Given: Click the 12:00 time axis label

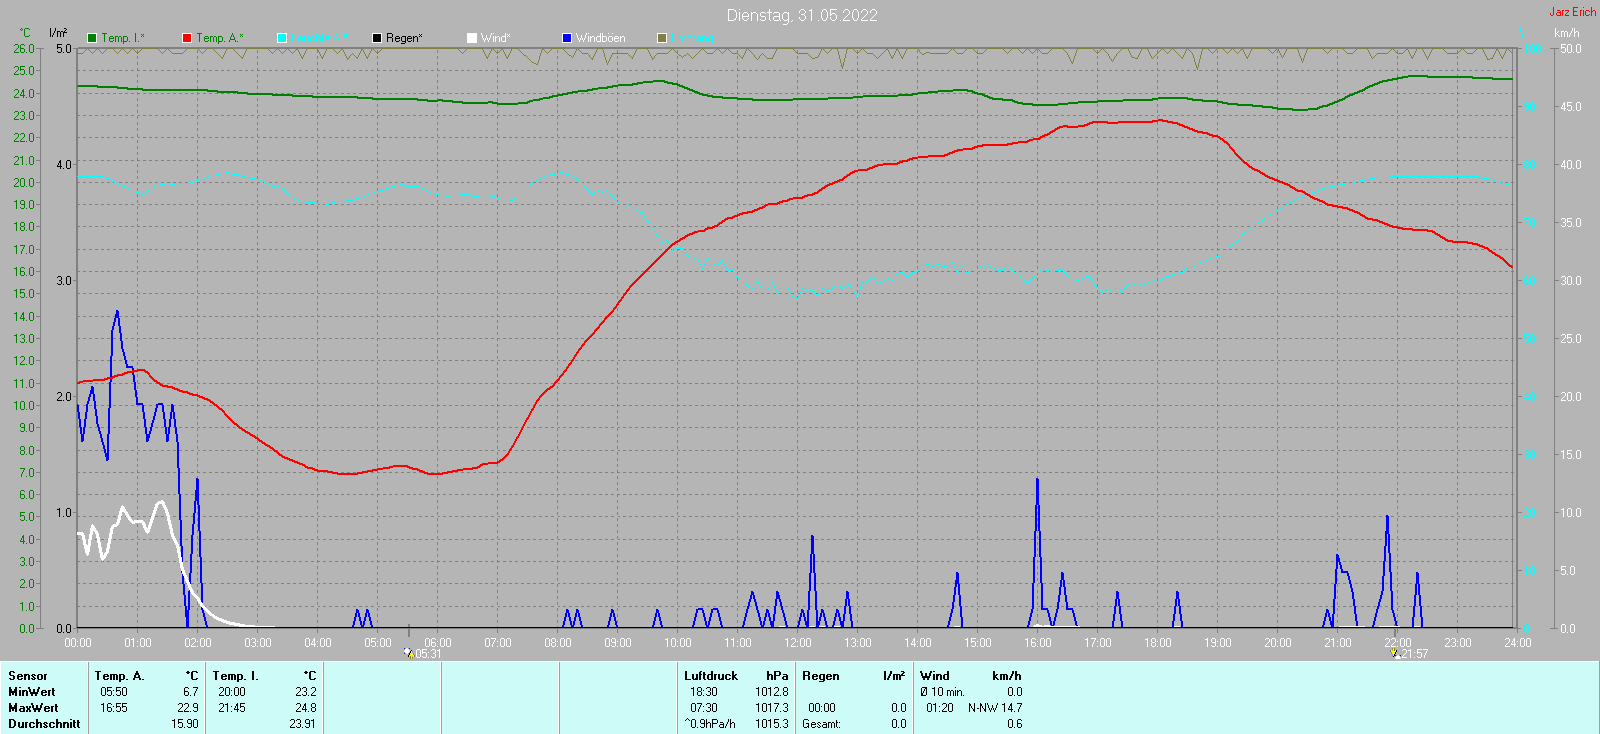Looking at the screenshot, I should [x=798, y=643].
